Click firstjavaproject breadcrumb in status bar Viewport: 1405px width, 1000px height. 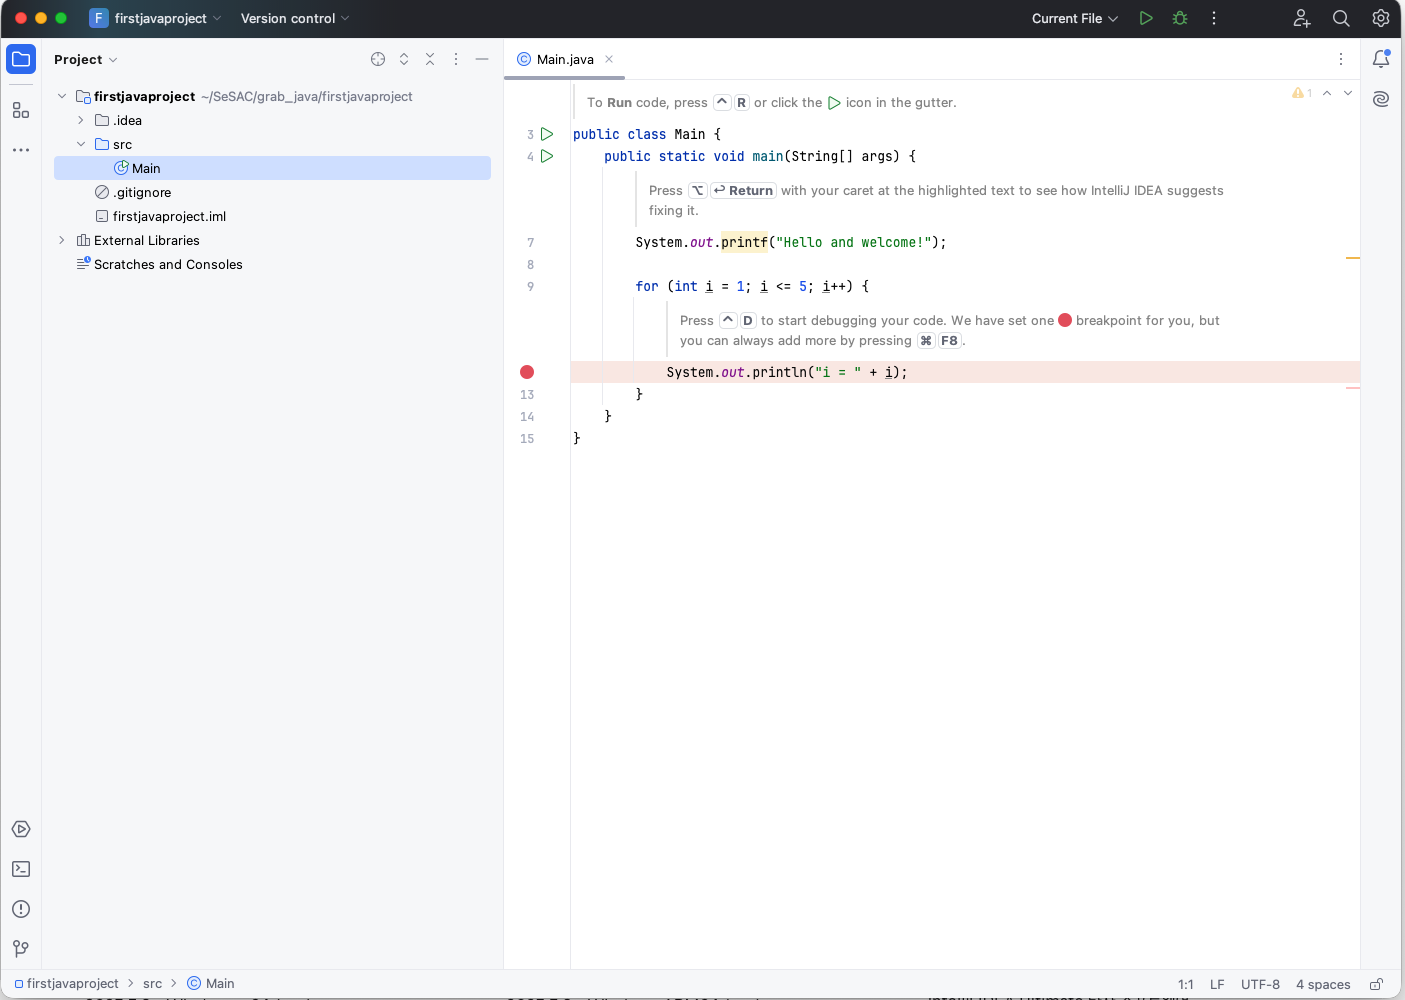coord(66,984)
